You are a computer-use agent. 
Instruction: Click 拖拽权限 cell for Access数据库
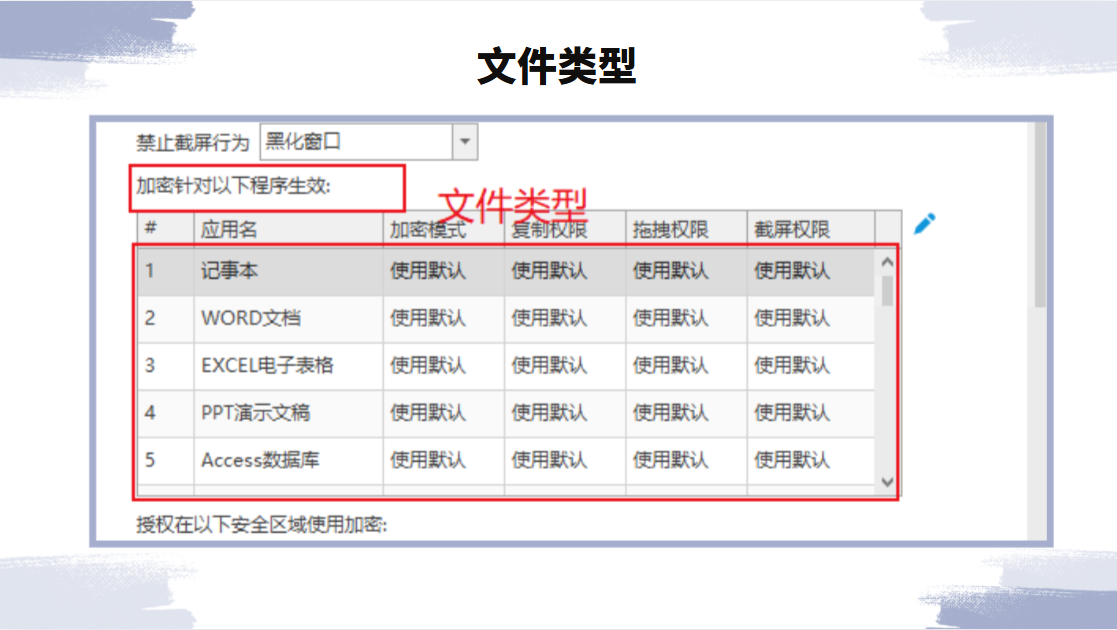(x=687, y=460)
